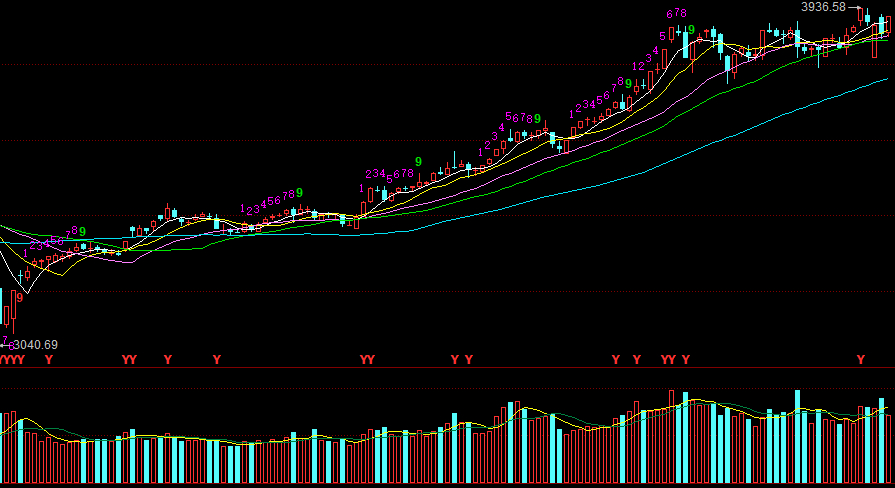The width and height of the screenshot is (895, 488).
Task: Select the YYYY marker cluster at far left
Action: point(12,359)
